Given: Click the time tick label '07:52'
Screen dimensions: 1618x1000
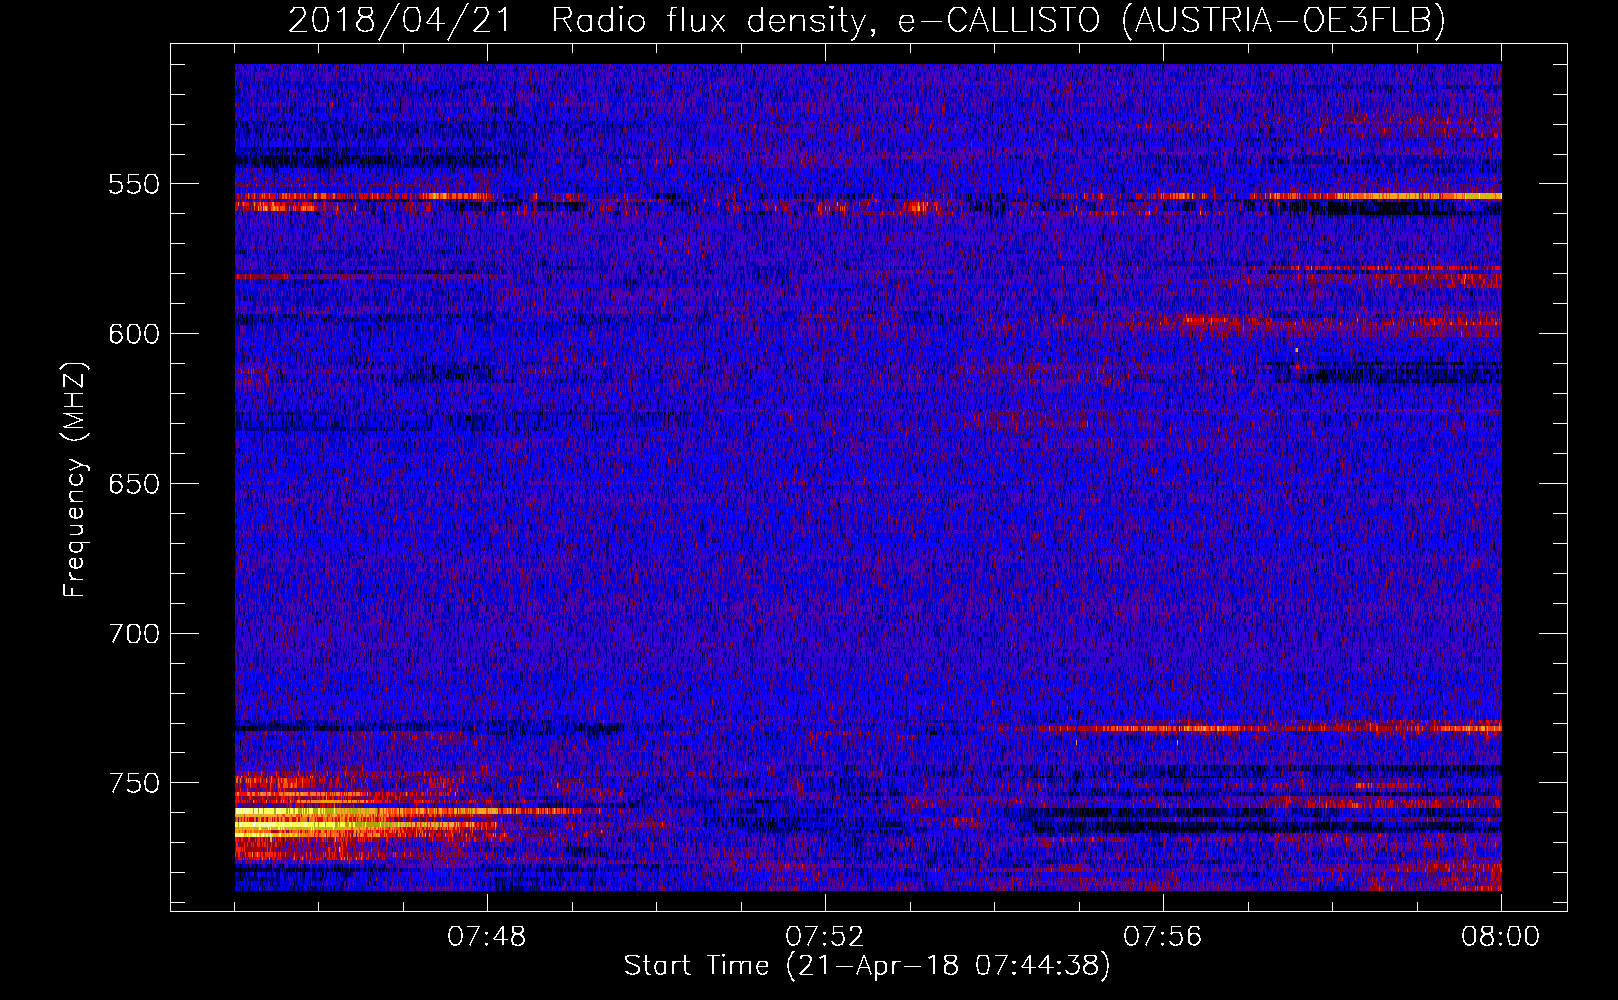Looking at the screenshot, I should [x=825, y=937].
